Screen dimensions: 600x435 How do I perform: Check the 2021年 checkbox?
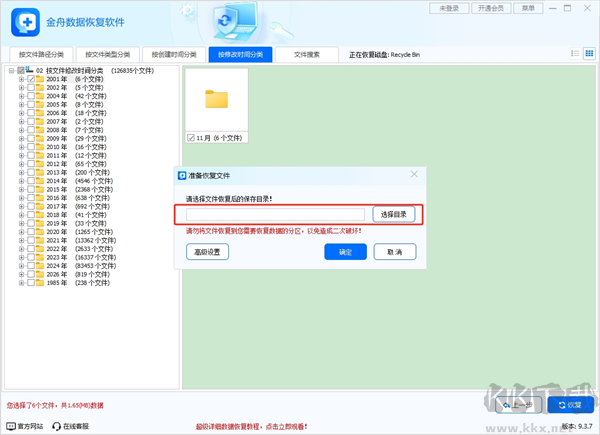(31, 240)
